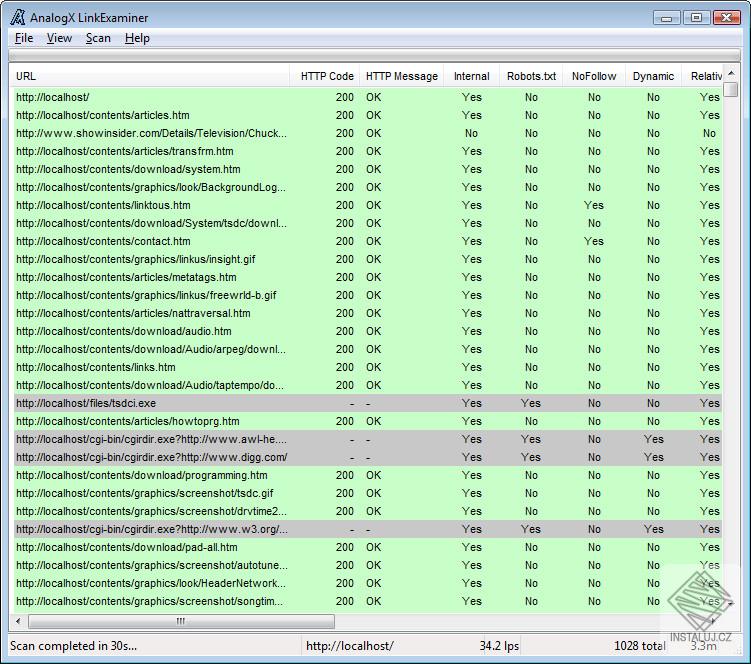
Task: Select the look/BackgroundLog... row
Action: 367,187
